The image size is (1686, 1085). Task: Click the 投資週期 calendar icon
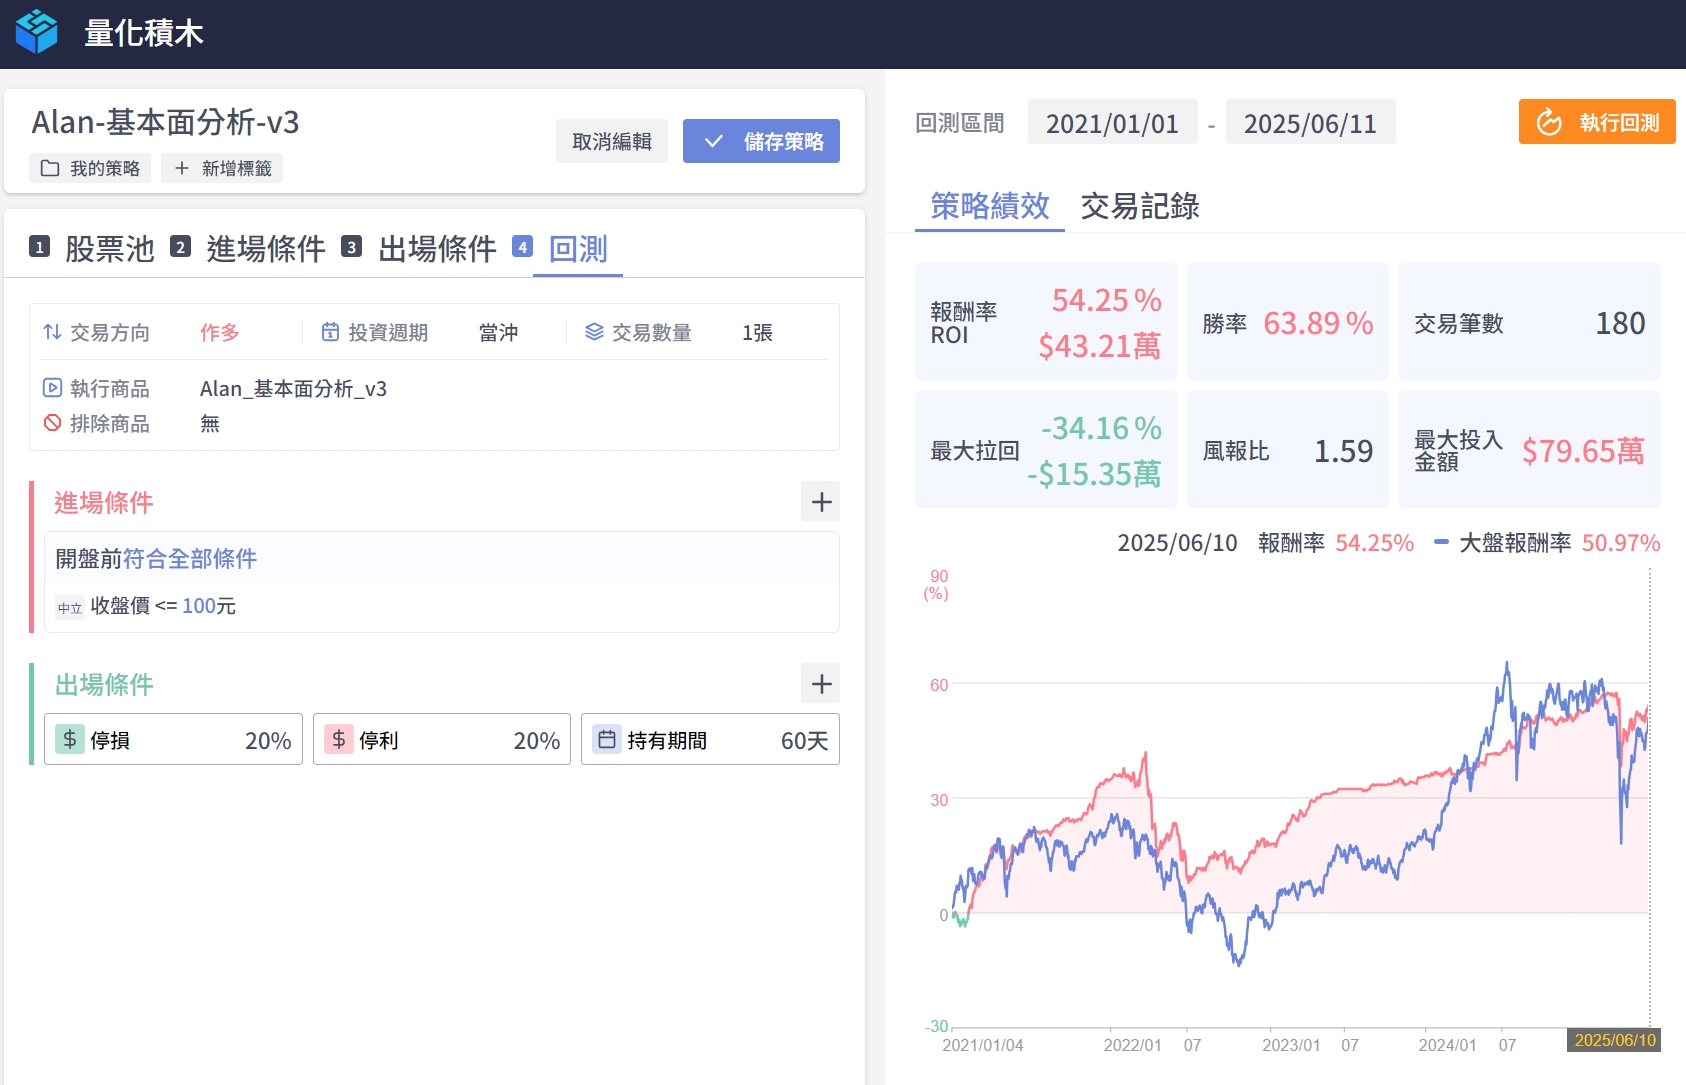click(330, 332)
